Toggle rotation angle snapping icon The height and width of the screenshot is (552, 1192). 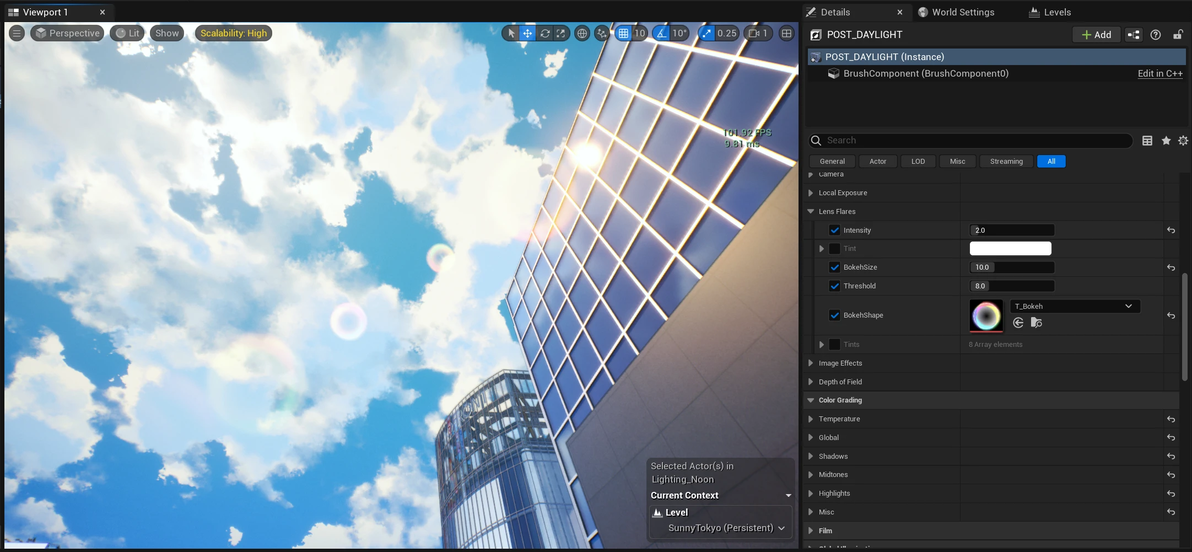[x=661, y=33]
